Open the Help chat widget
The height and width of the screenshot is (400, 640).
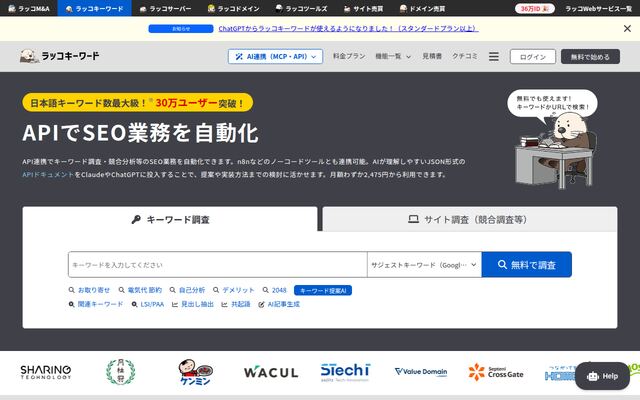point(602,376)
